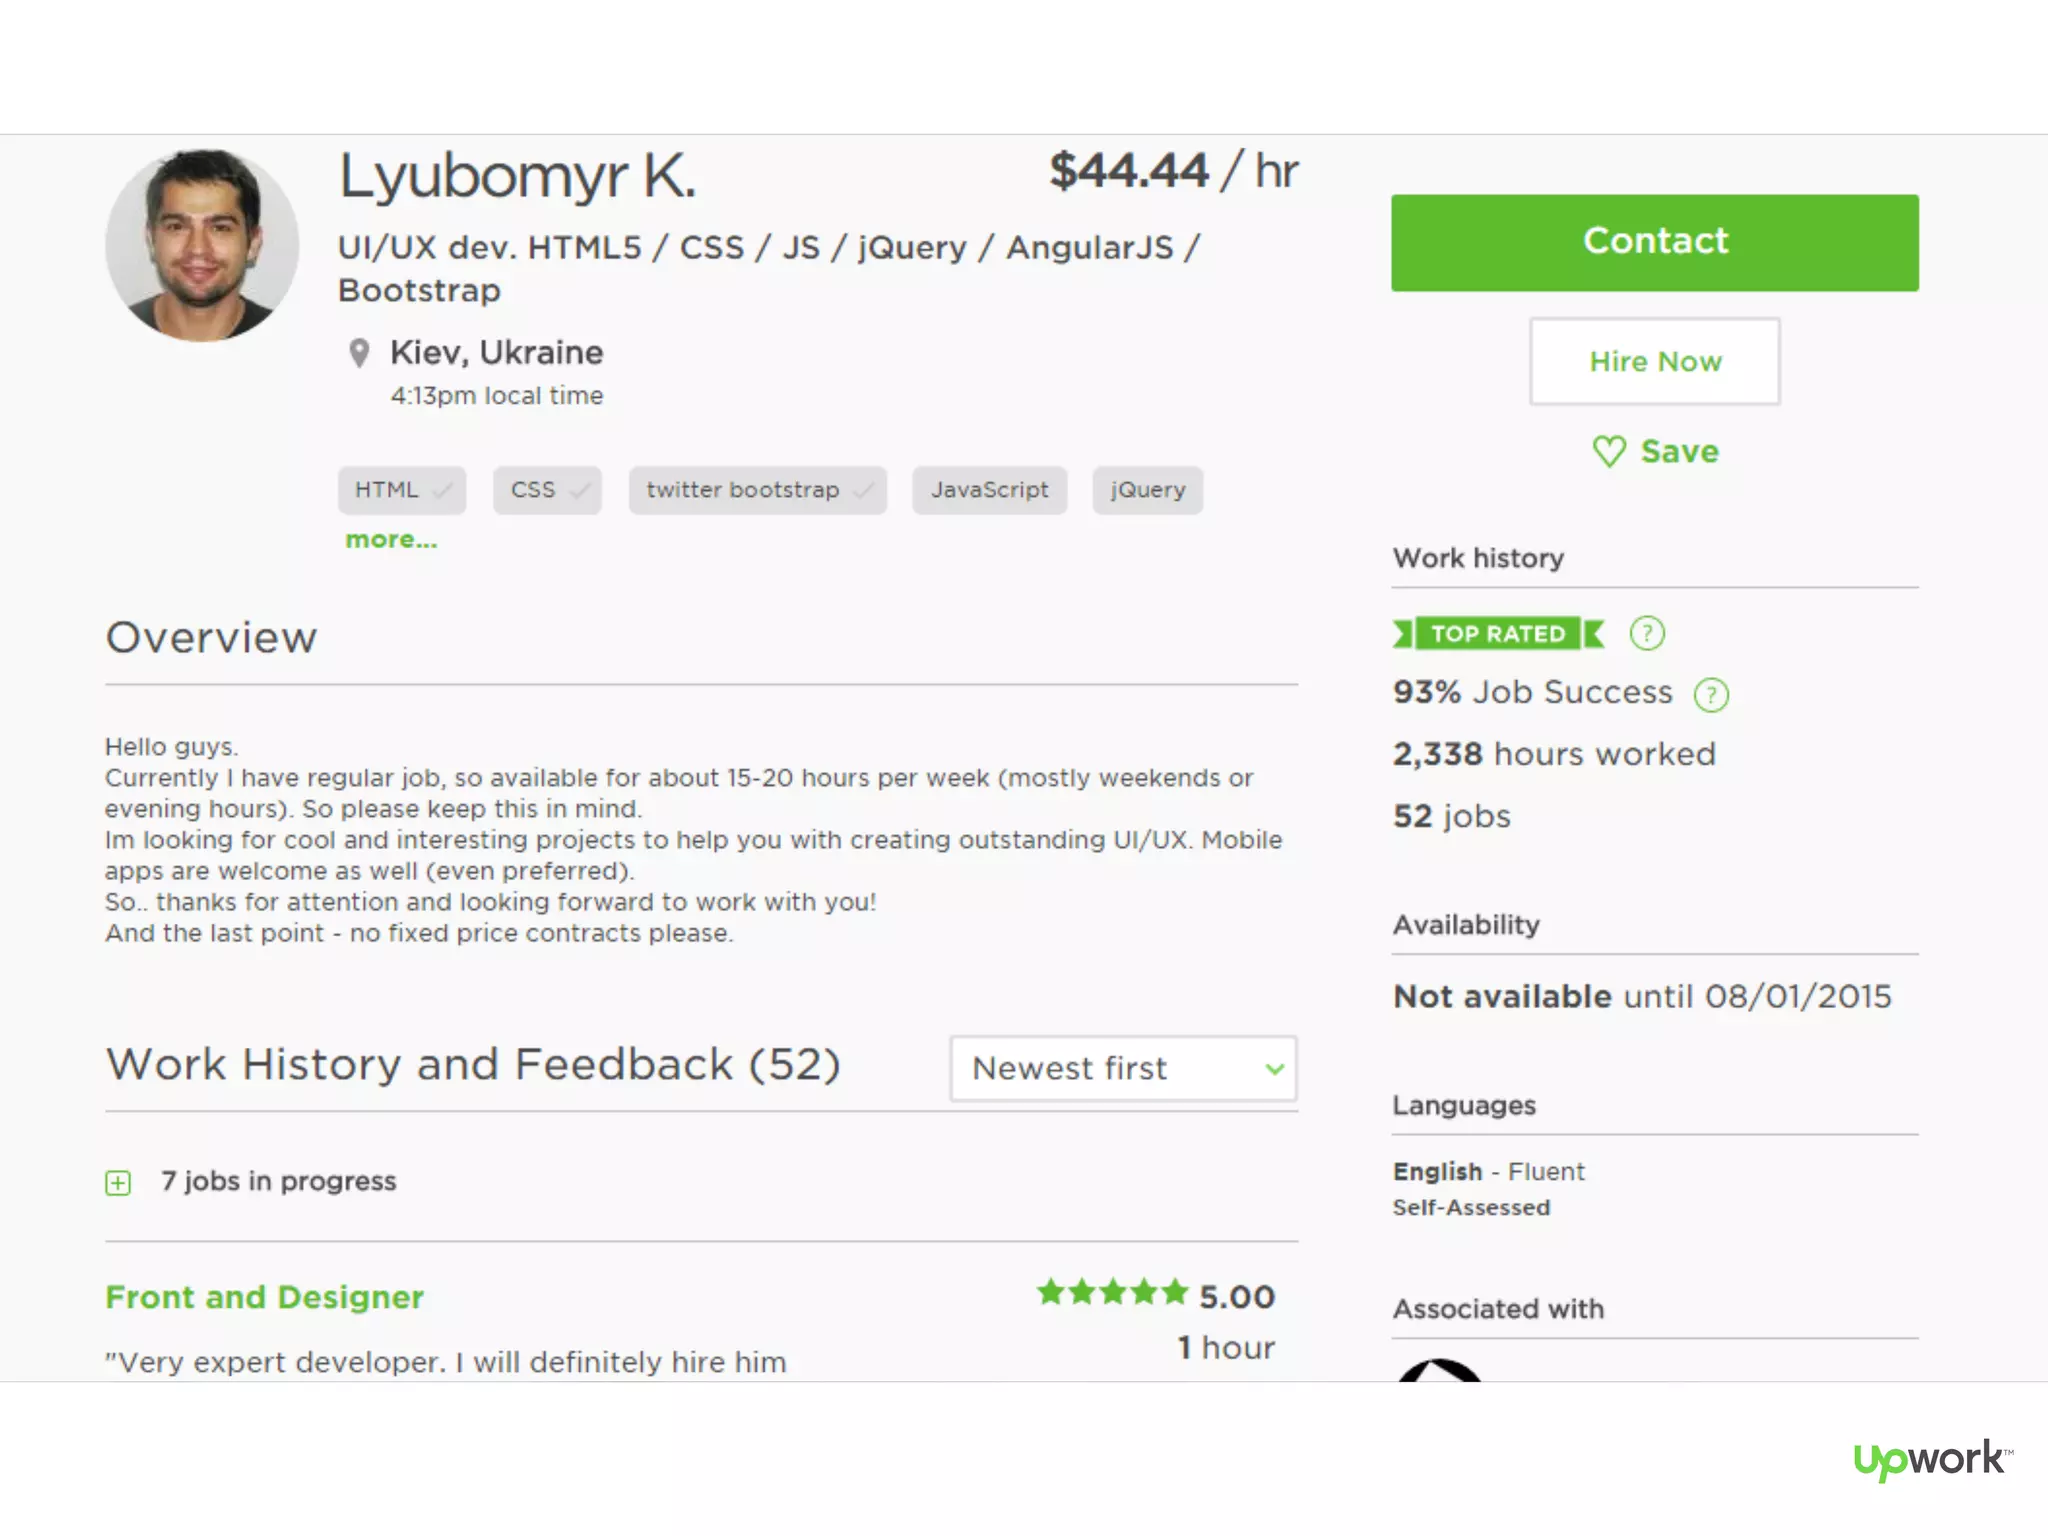The height and width of the screenshot is (1536, 2048).
Task: Click the five-star rating icons
Action: [1112, 1294]
